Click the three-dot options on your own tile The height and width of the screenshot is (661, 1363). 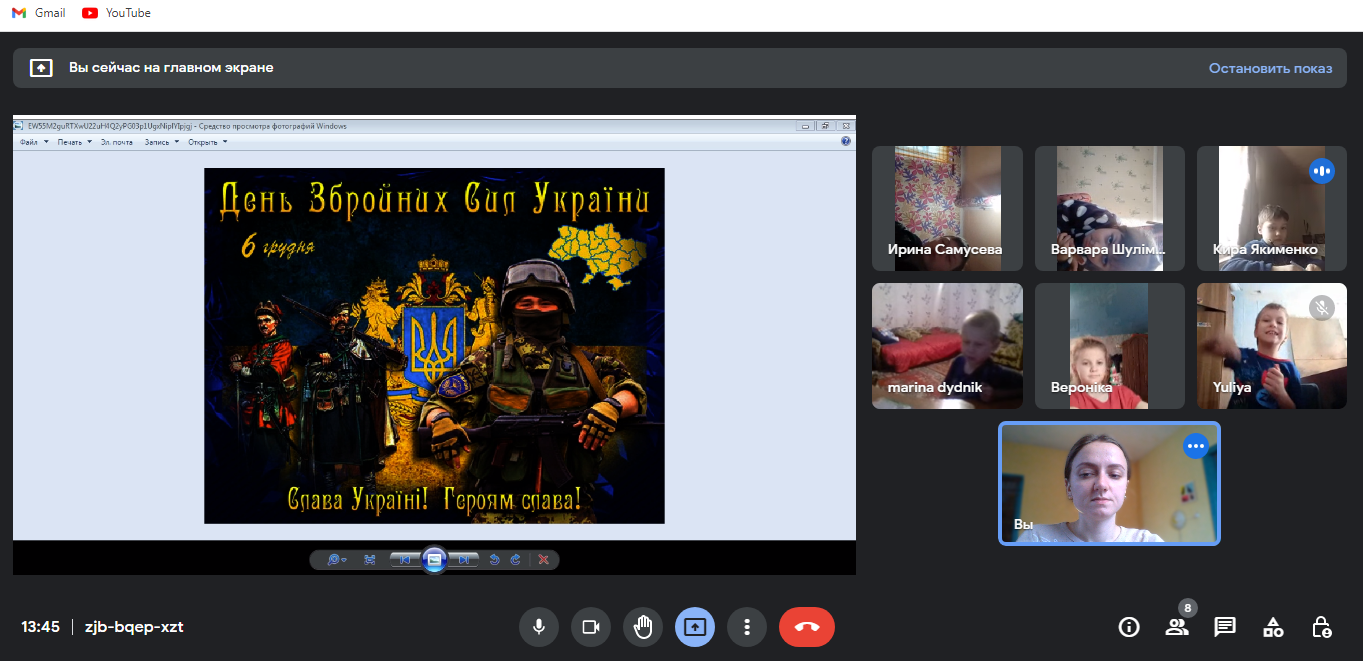point(1196,446)
